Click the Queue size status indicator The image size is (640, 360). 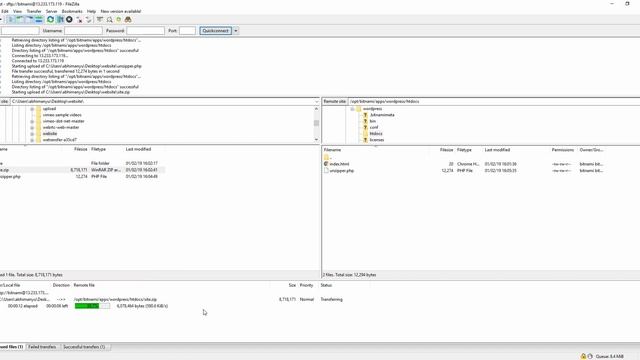pos(609,356)
